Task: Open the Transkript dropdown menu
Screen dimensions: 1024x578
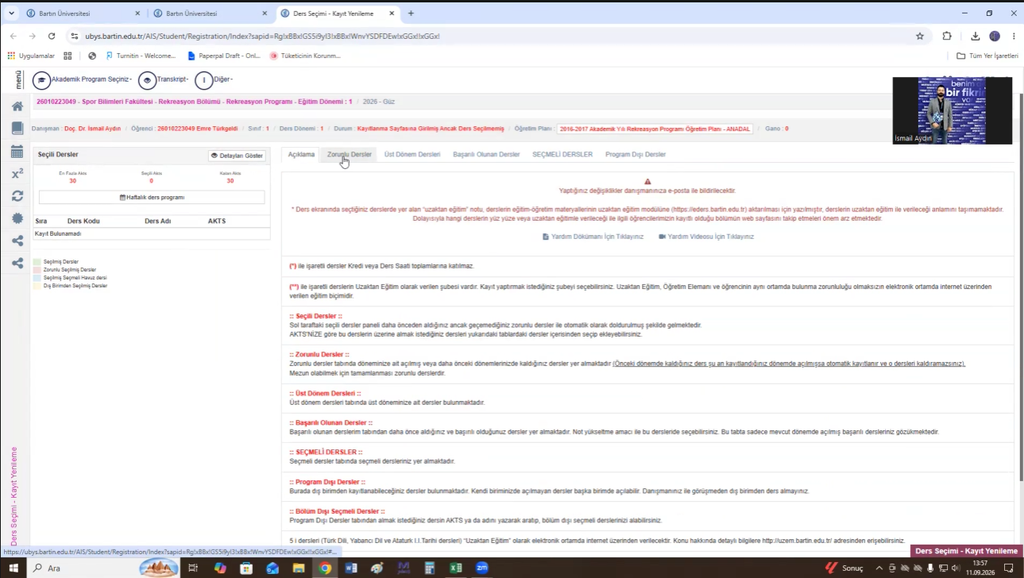Action: point(163,80)
